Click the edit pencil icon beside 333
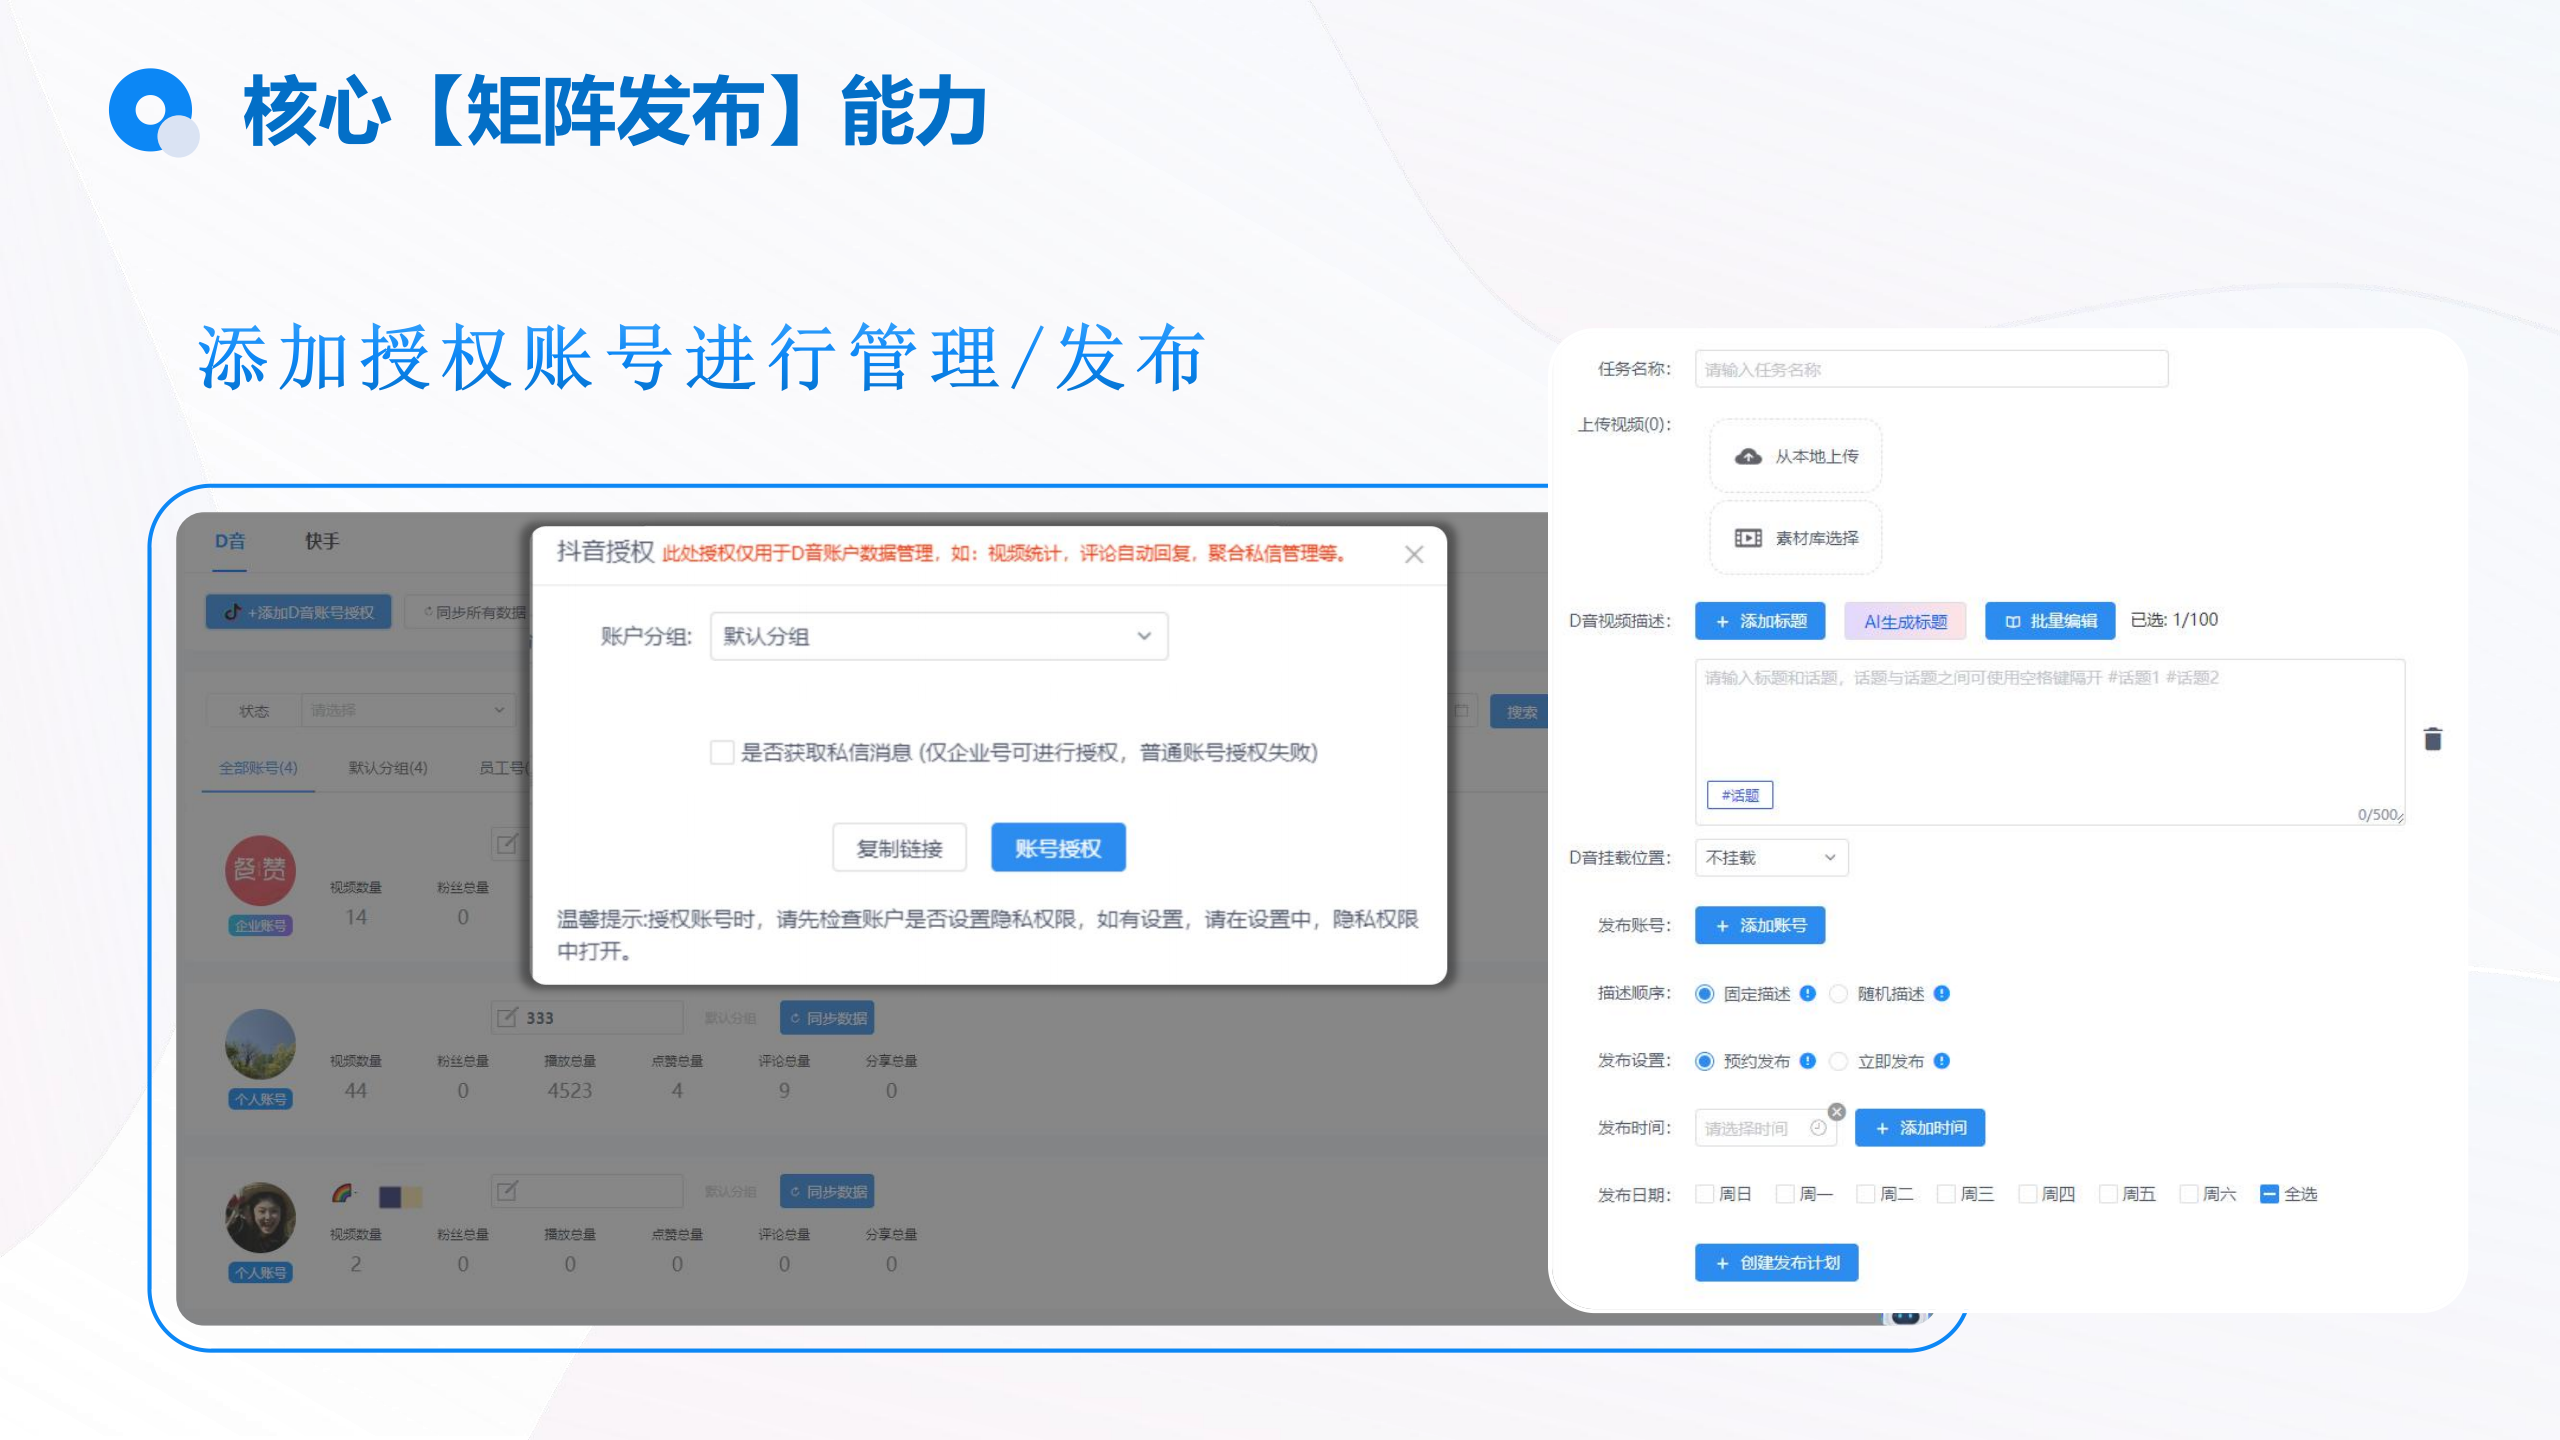 tap(508, 1017)
